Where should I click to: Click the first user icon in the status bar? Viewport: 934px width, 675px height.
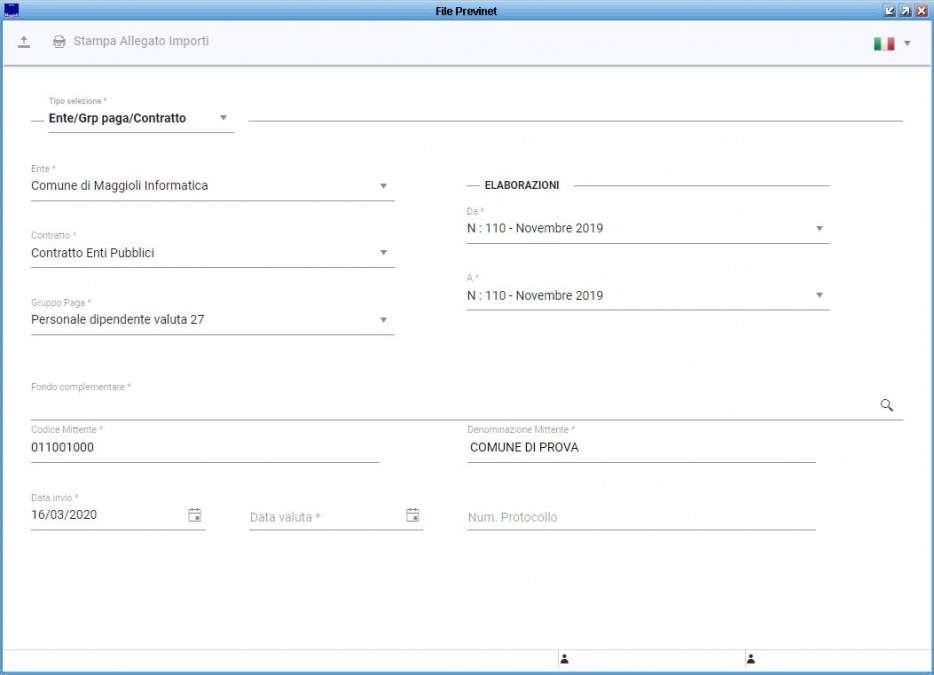565,659
